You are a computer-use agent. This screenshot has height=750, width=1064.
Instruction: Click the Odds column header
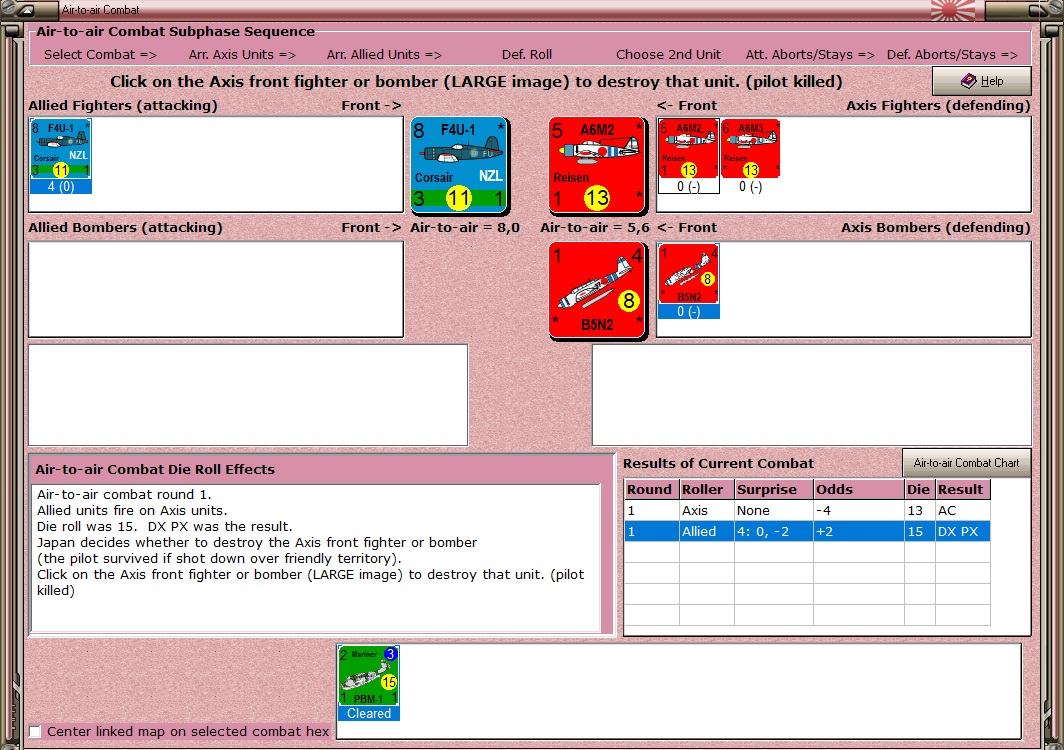click(858, 489)
